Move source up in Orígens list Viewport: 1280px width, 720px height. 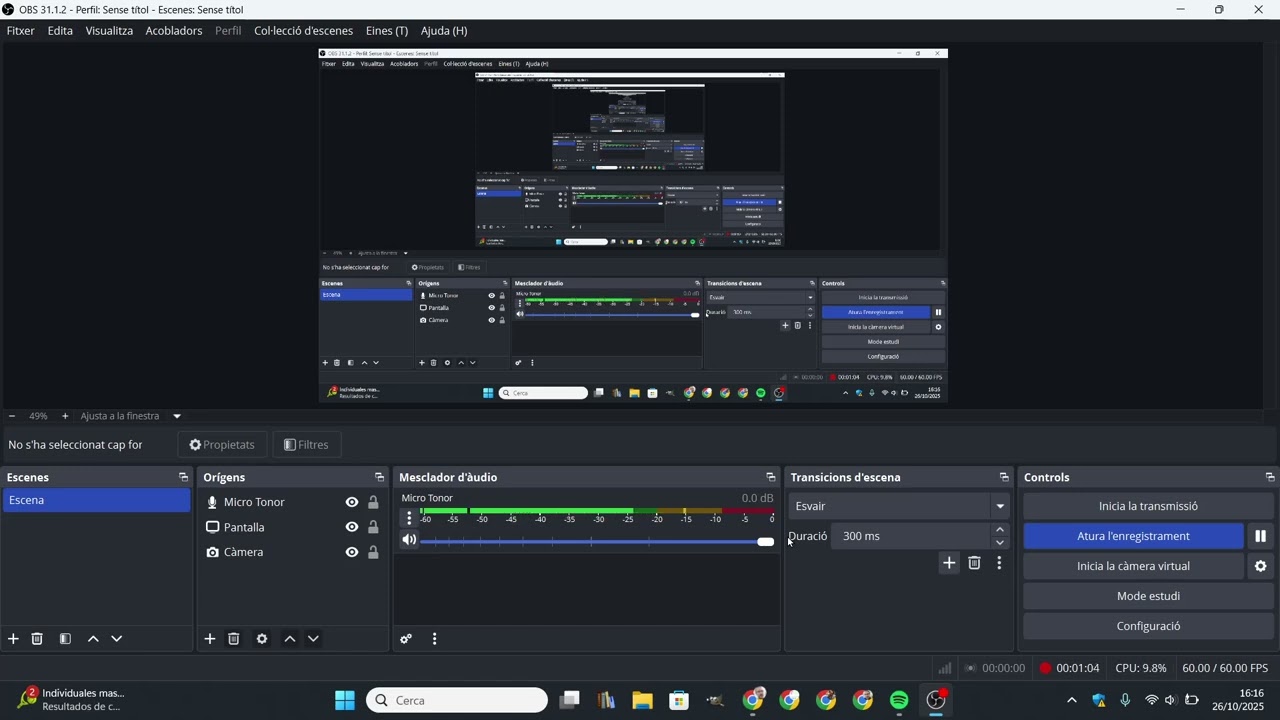[290, 639]
